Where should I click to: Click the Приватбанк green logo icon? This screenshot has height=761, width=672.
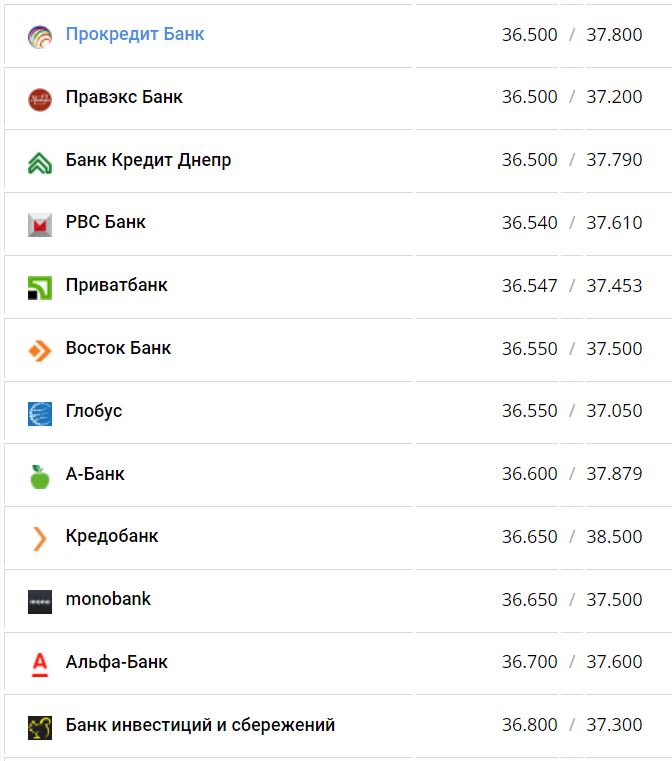[40, 288]
